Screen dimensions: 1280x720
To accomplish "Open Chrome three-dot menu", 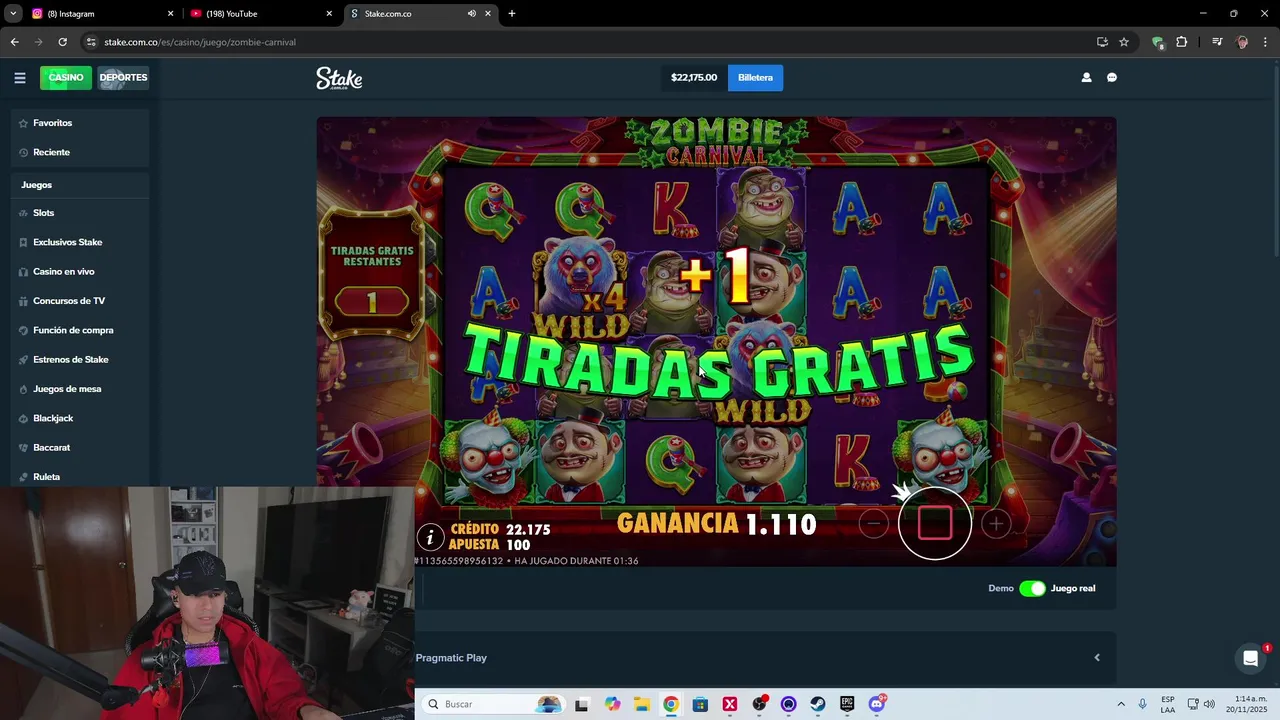I will (1266, 42).
